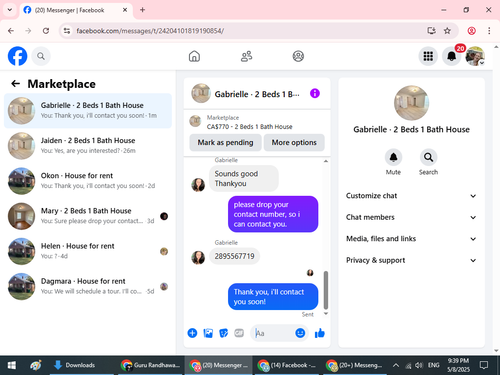Viewport: 500px width, 375px height.
Task: Open the Windows Start button
Action: click(x=12, y=365)
